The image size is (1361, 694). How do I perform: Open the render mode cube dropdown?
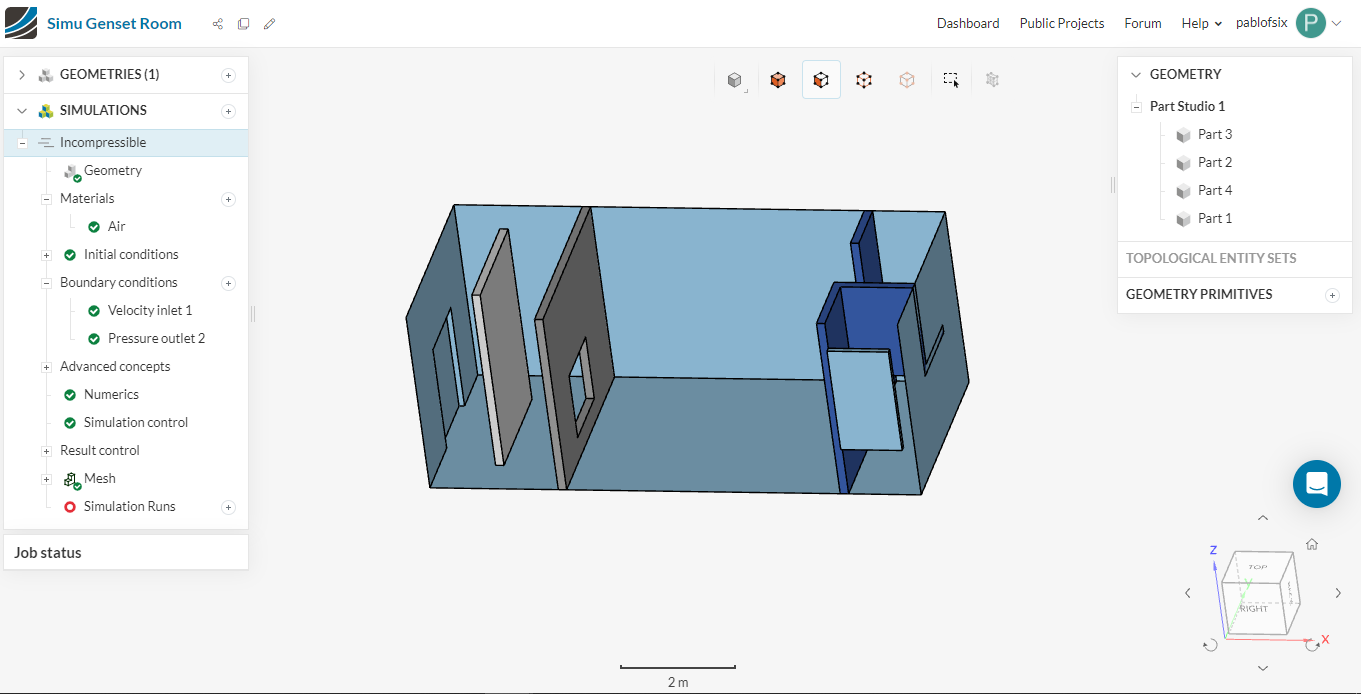point(735,80)
